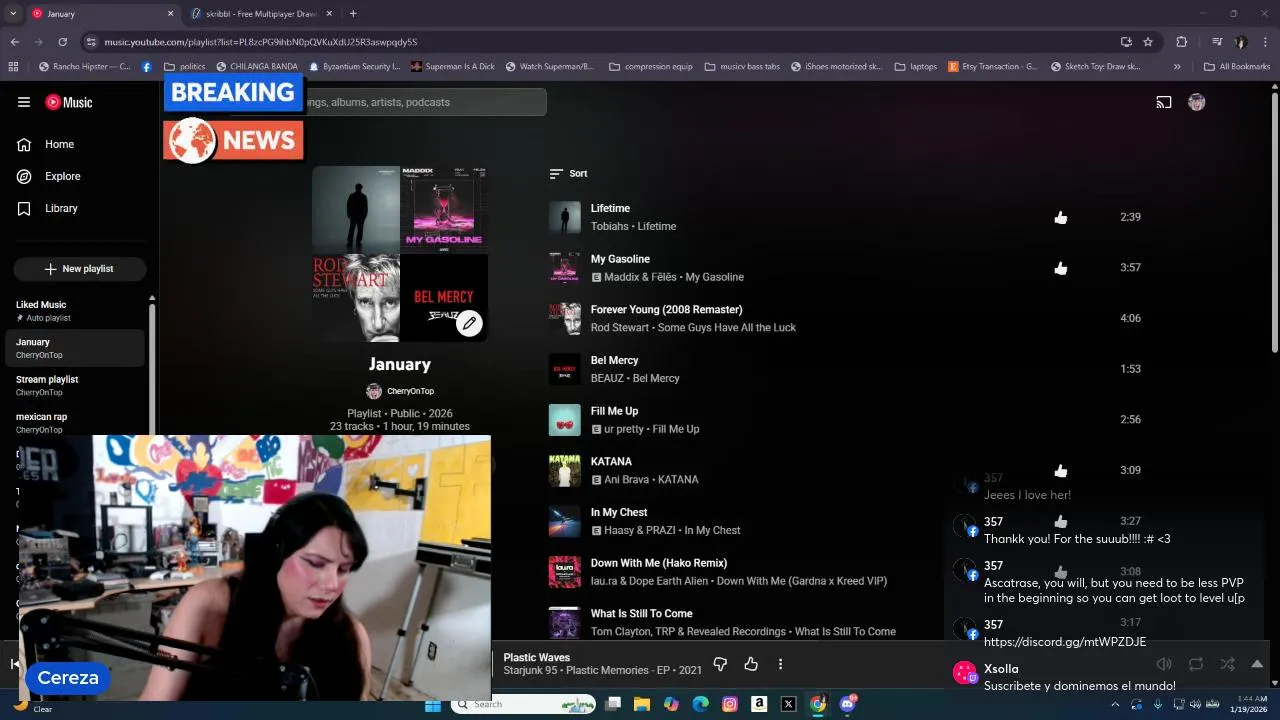Cast to a device using the cast icon

click(x=1164, y=102)
